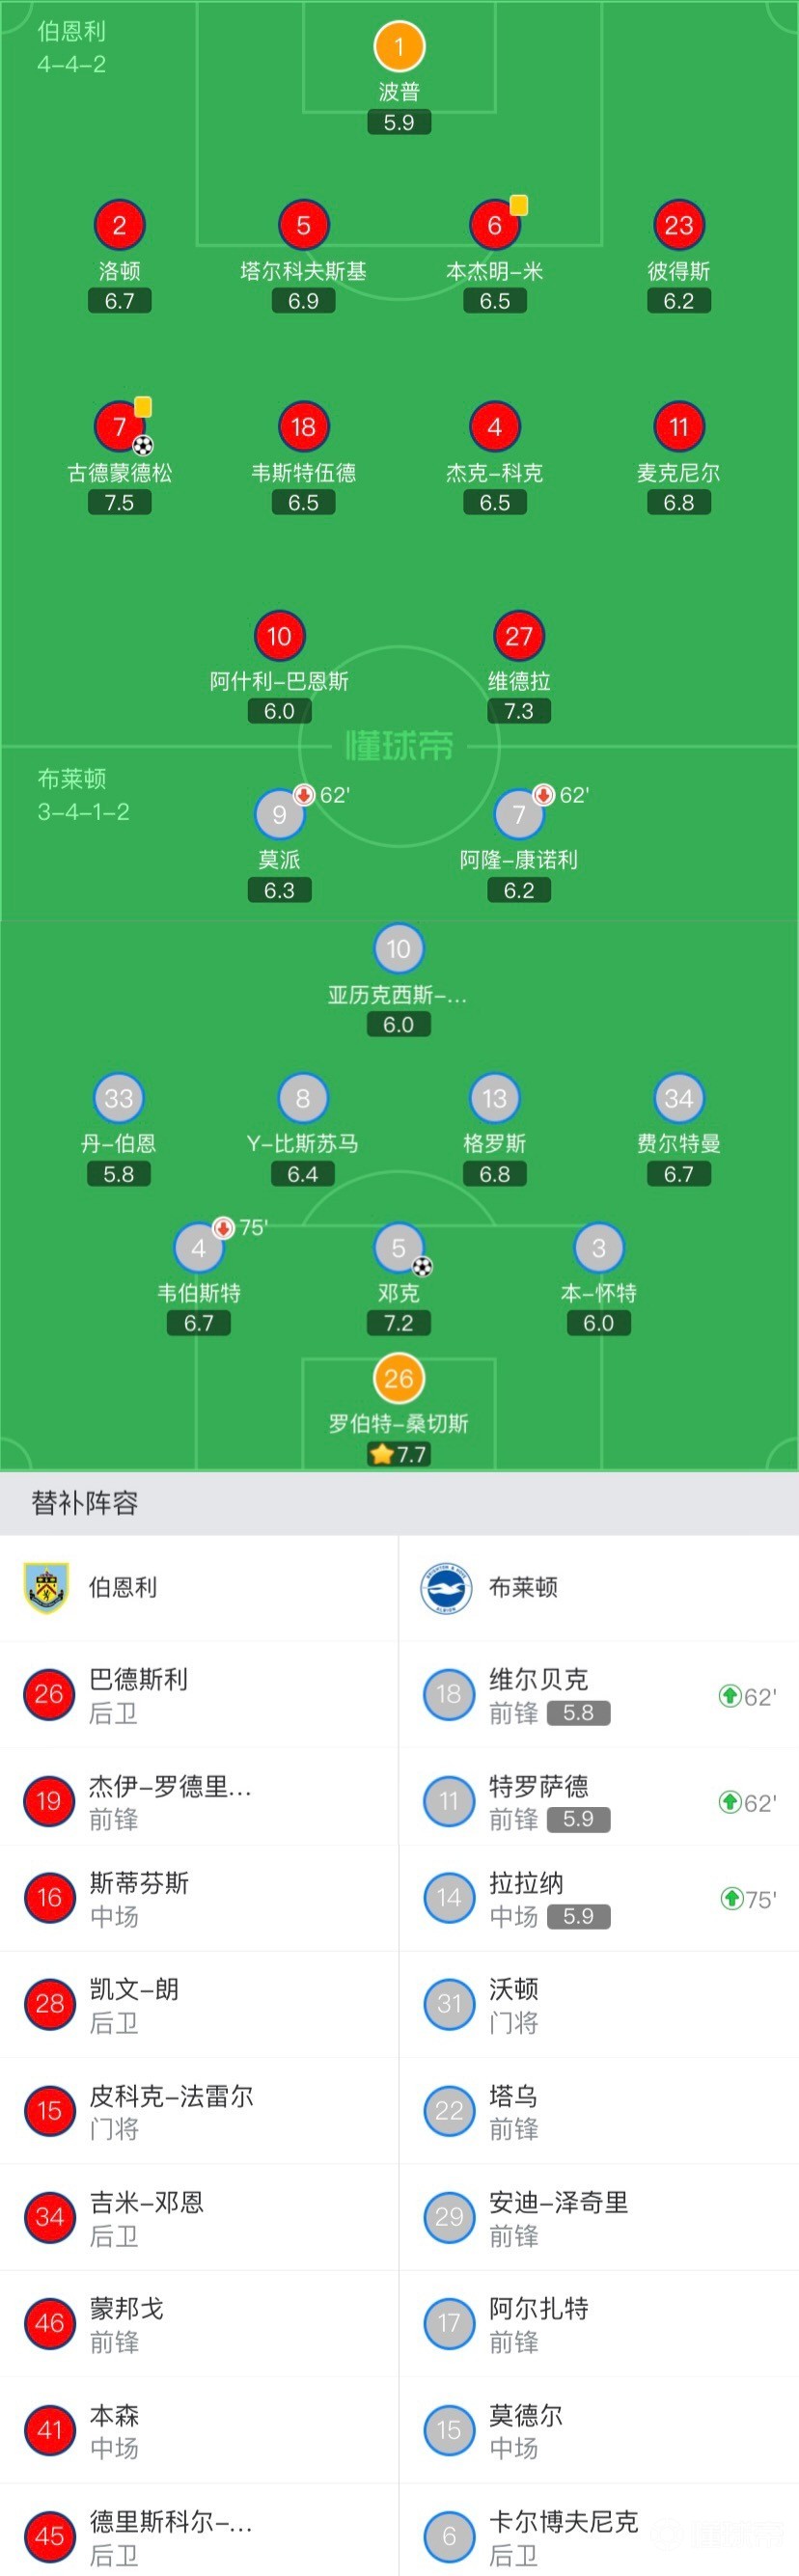This screenshot has width=799, height=2576.
Task: Open substitute 巴德斯利 number 26 entry
Action: [199, 1695]
